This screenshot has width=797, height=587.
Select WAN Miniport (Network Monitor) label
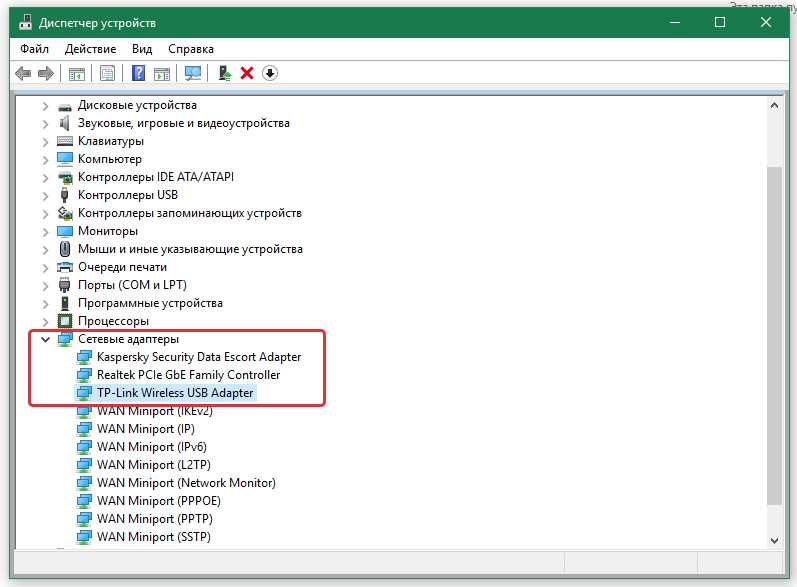pos(186,483)
